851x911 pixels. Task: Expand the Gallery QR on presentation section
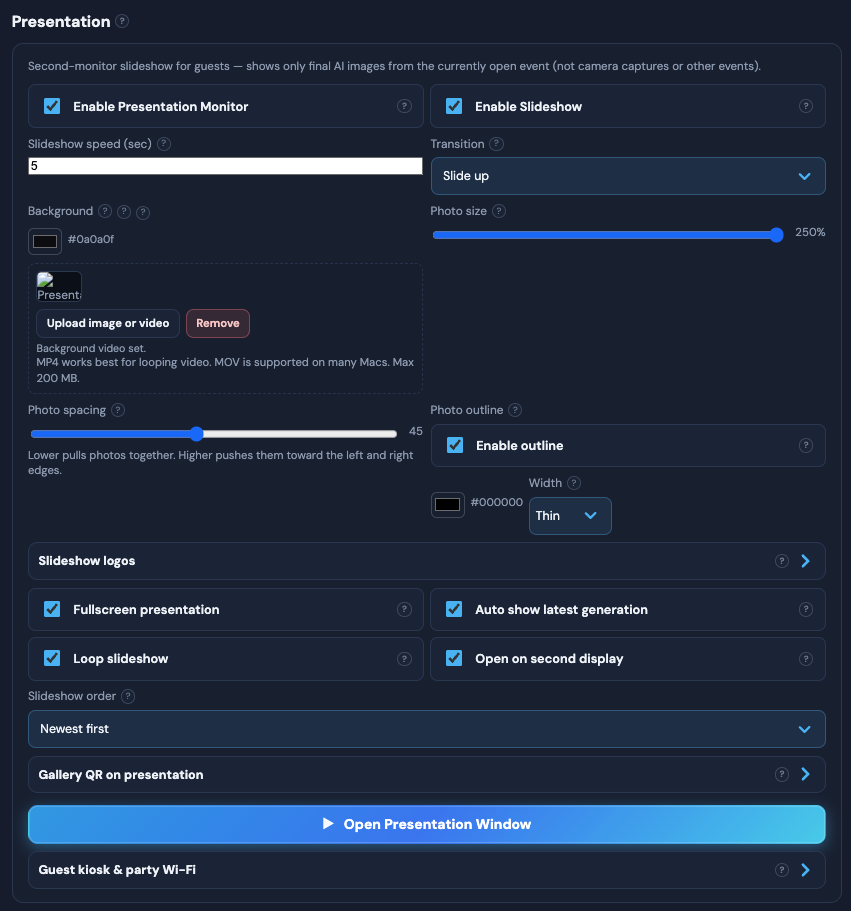427,774
